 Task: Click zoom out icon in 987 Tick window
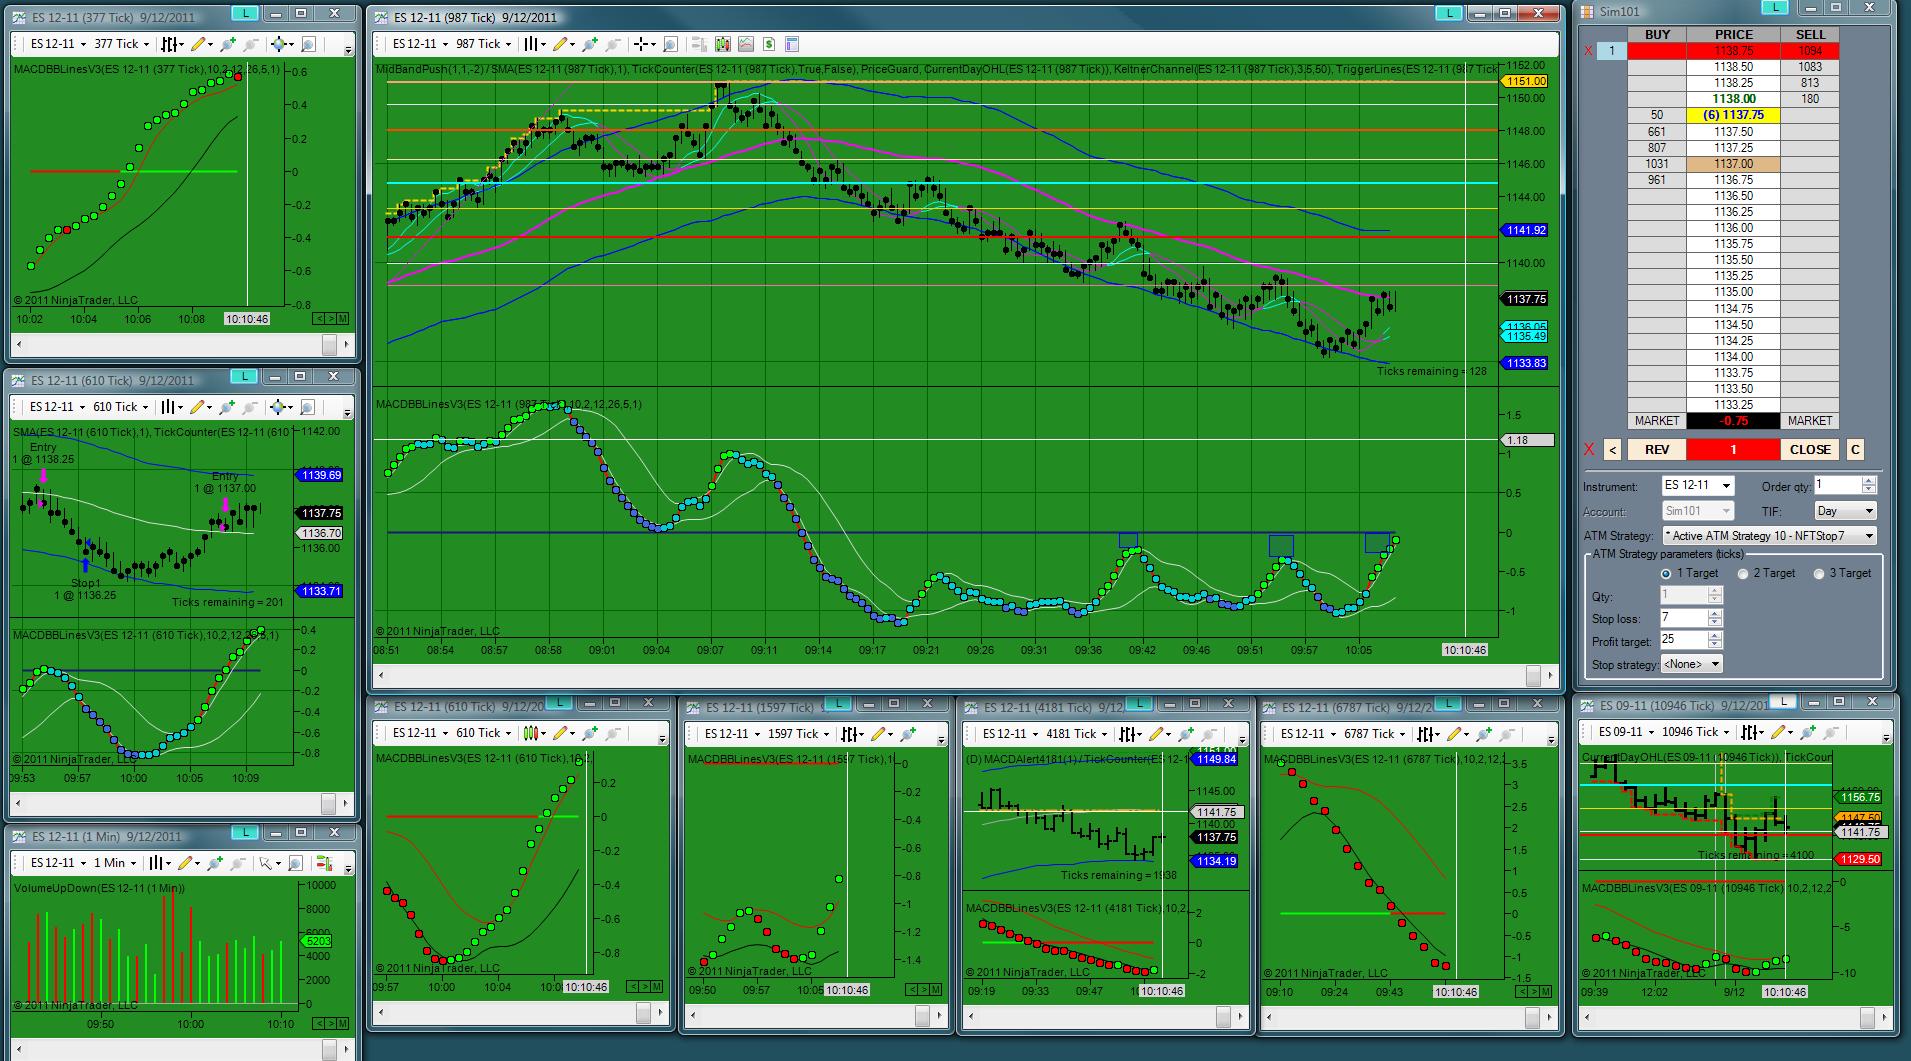point(613,44)
